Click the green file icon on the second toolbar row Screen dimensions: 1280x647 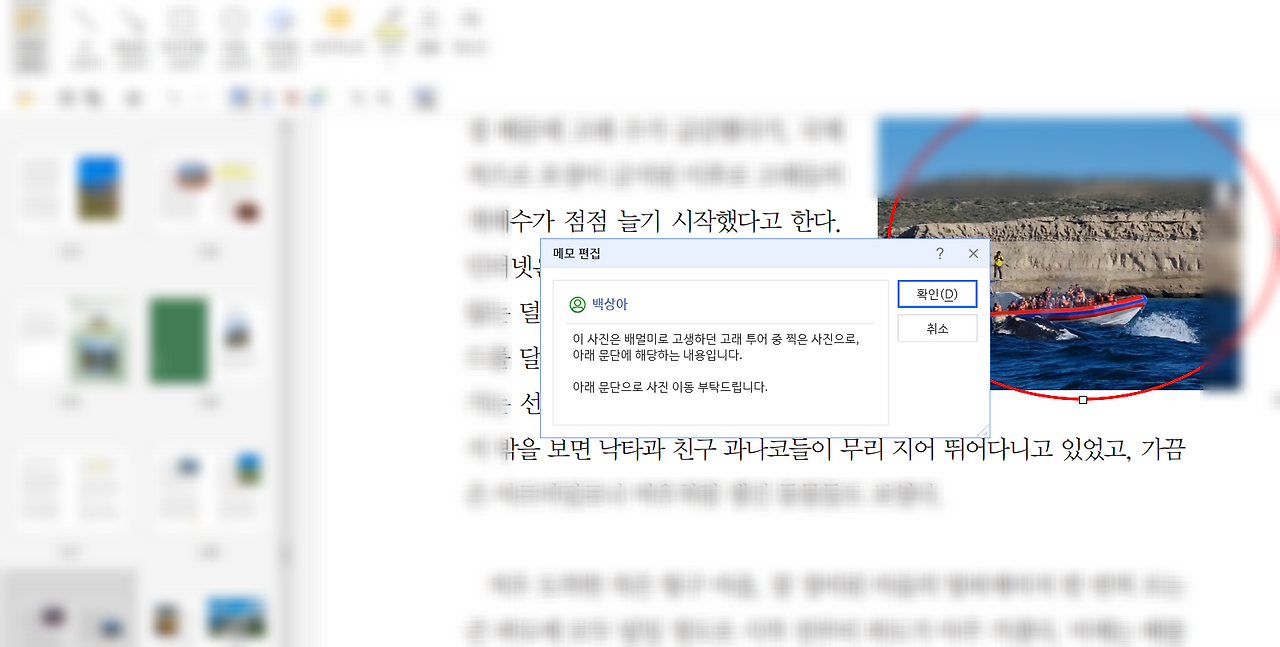tap(318, 97)
